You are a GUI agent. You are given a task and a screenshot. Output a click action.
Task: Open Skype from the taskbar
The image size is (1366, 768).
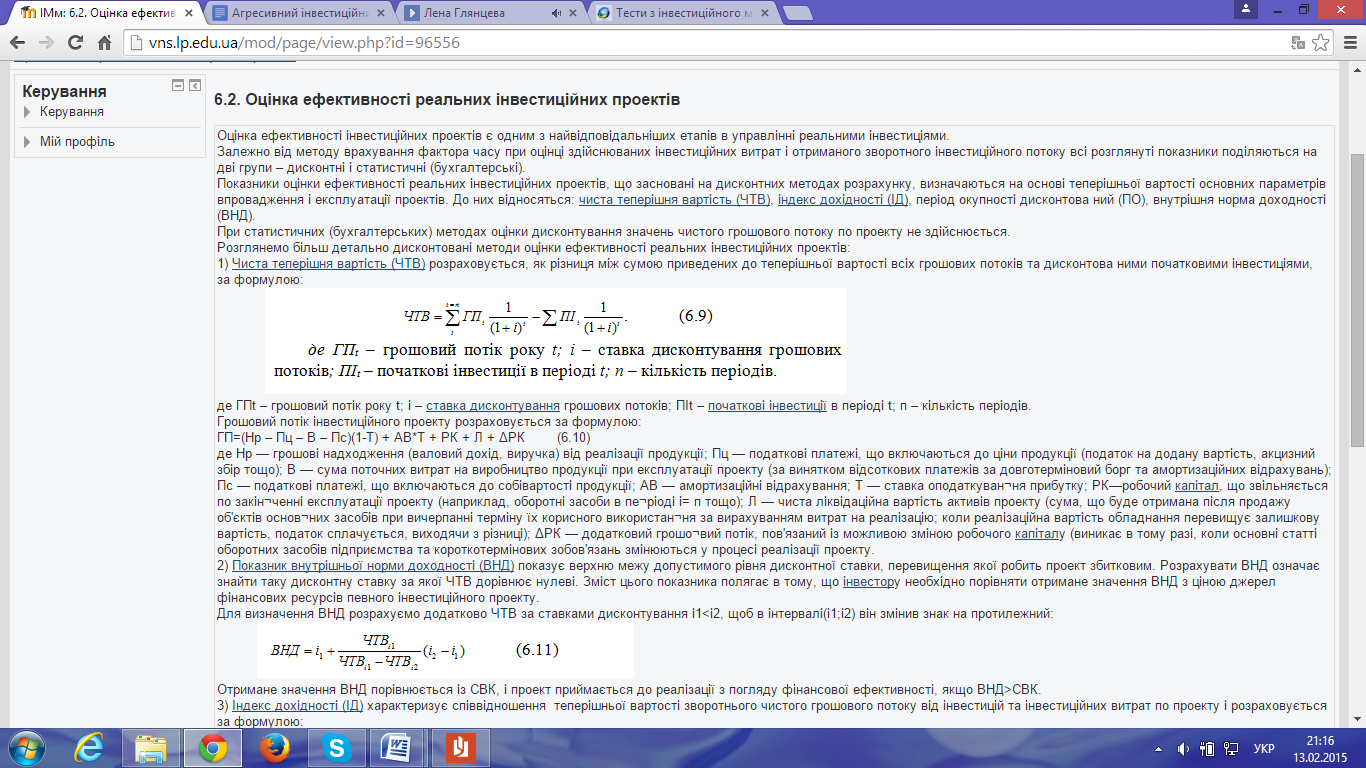pos(335,747)
